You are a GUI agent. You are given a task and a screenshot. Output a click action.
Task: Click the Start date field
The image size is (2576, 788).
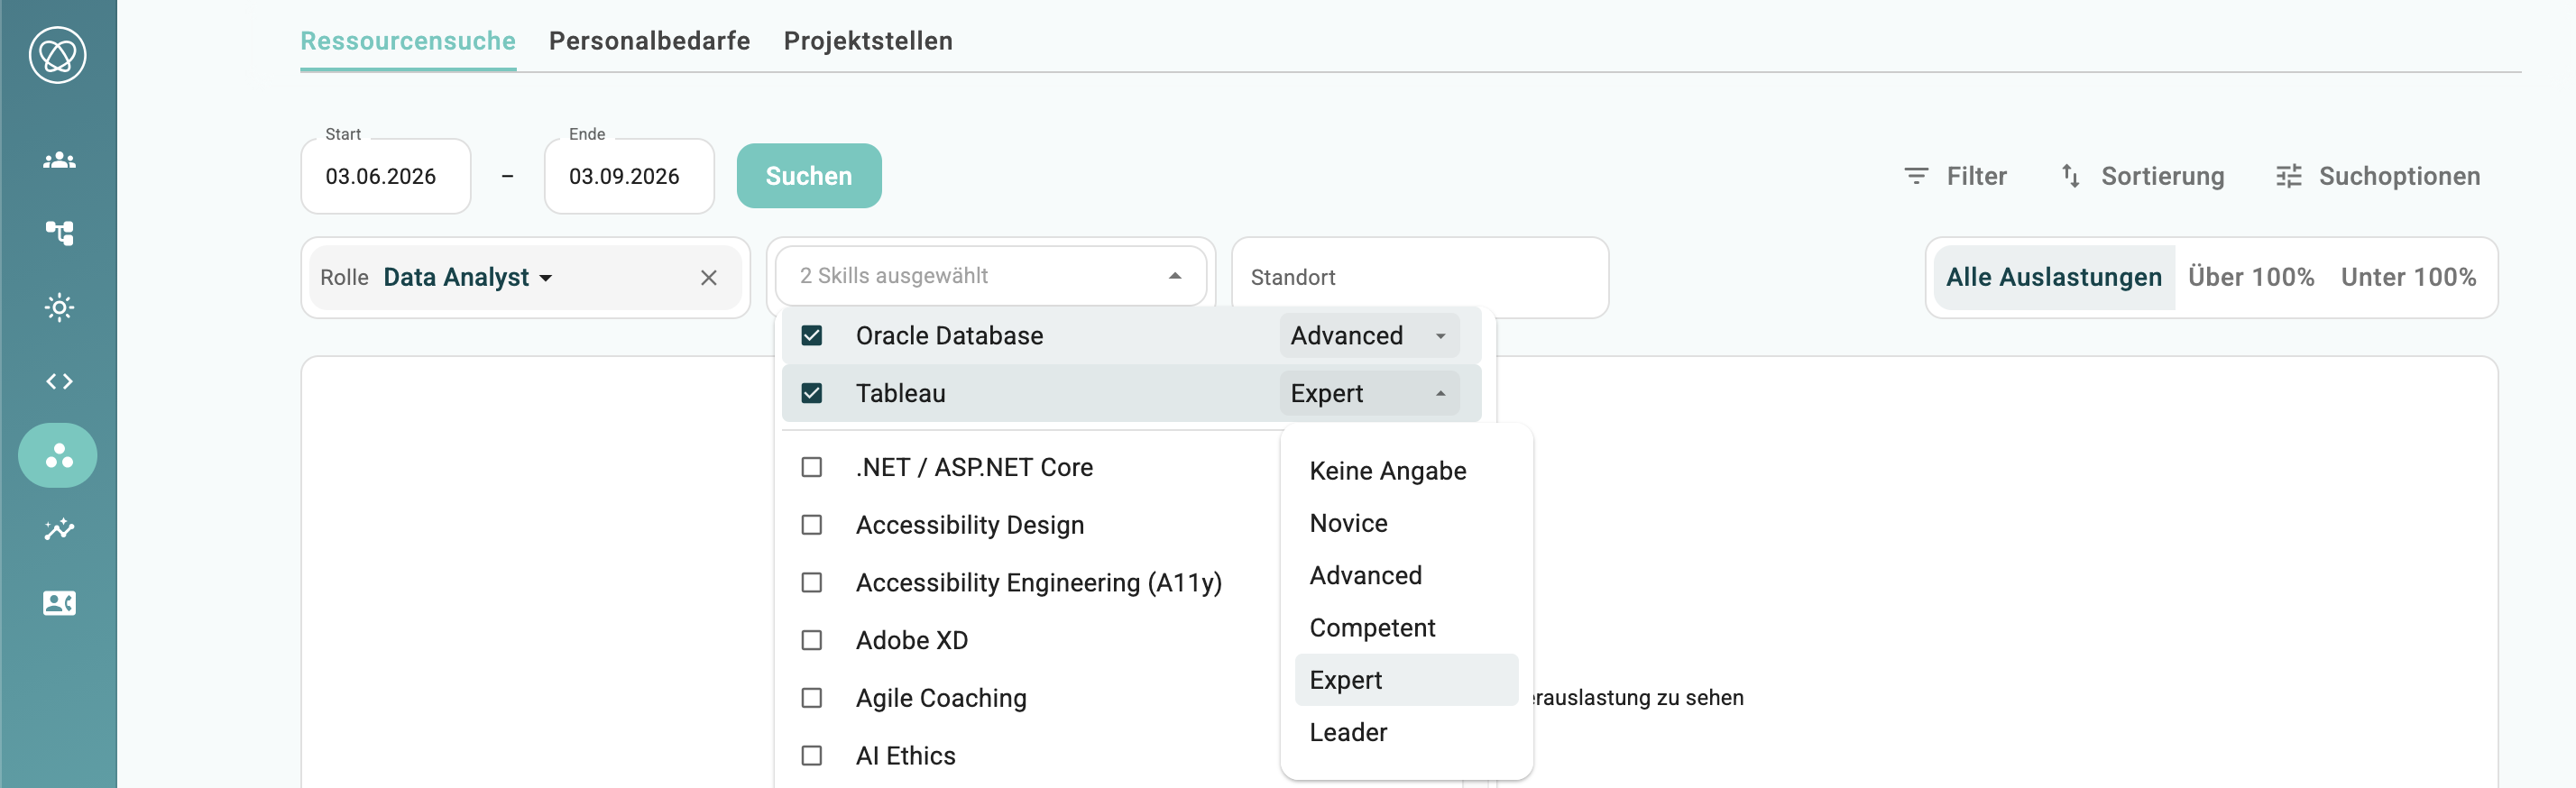click(386, 176)
